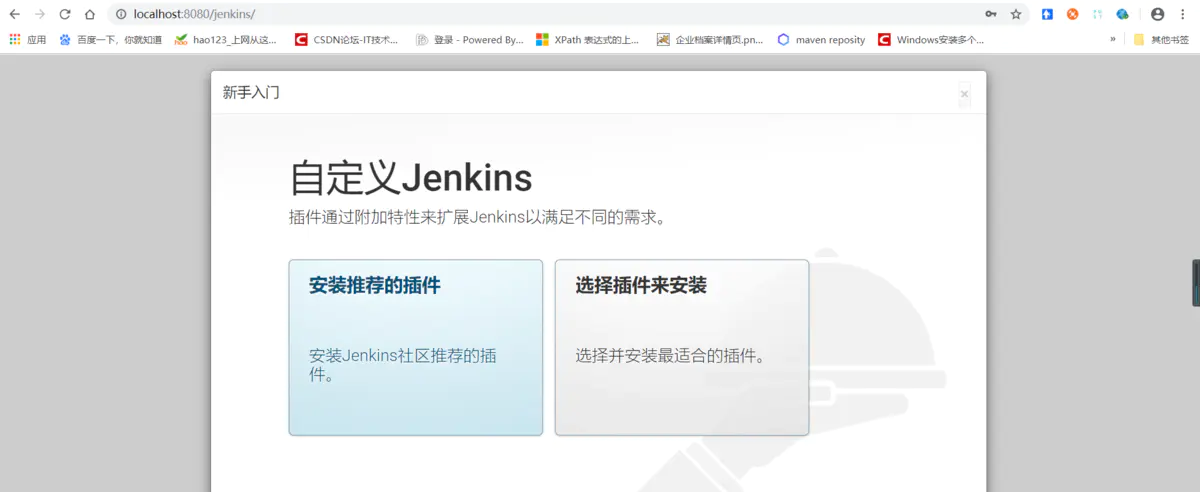Click the blue extension icon in toolbar
Viewport: 1200px width, 492px height.
click(1047, 14)
